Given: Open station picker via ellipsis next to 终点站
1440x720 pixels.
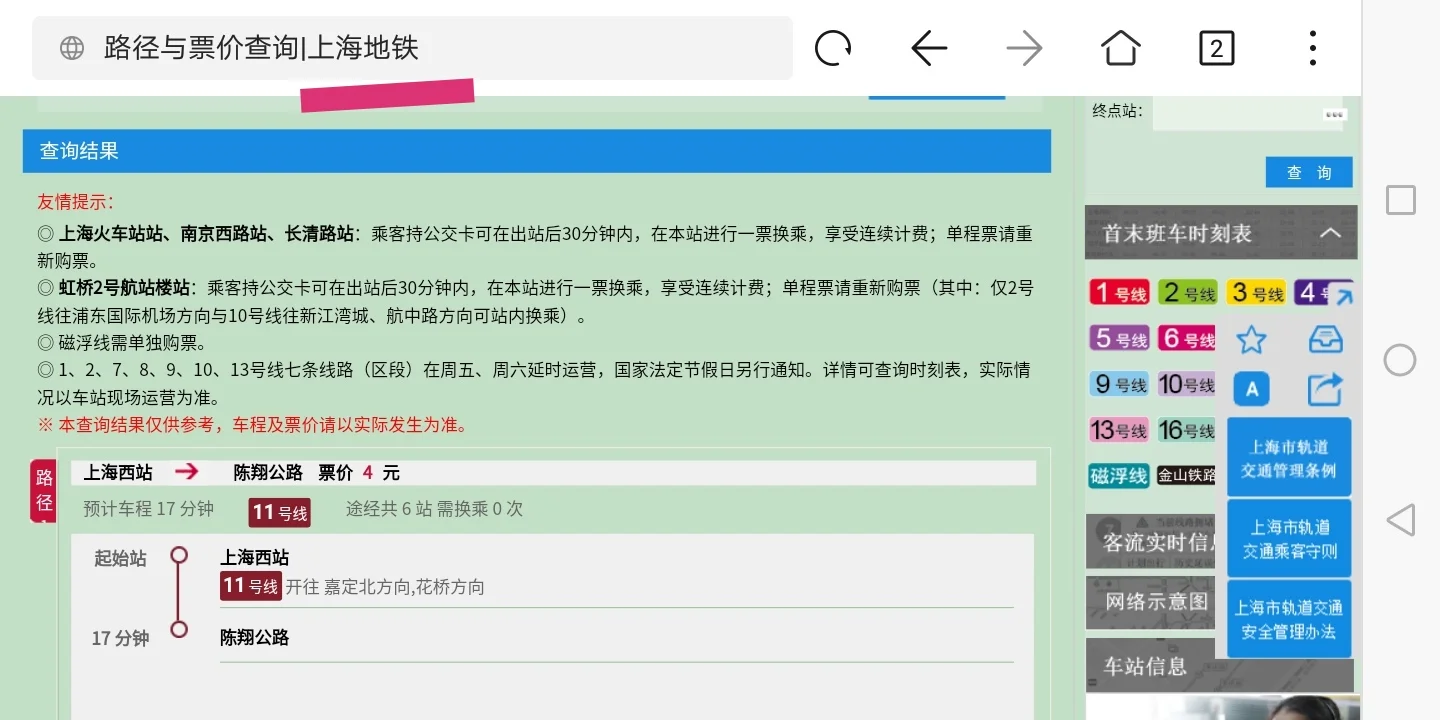Looking at the screenshot, I should [1334, 113].
